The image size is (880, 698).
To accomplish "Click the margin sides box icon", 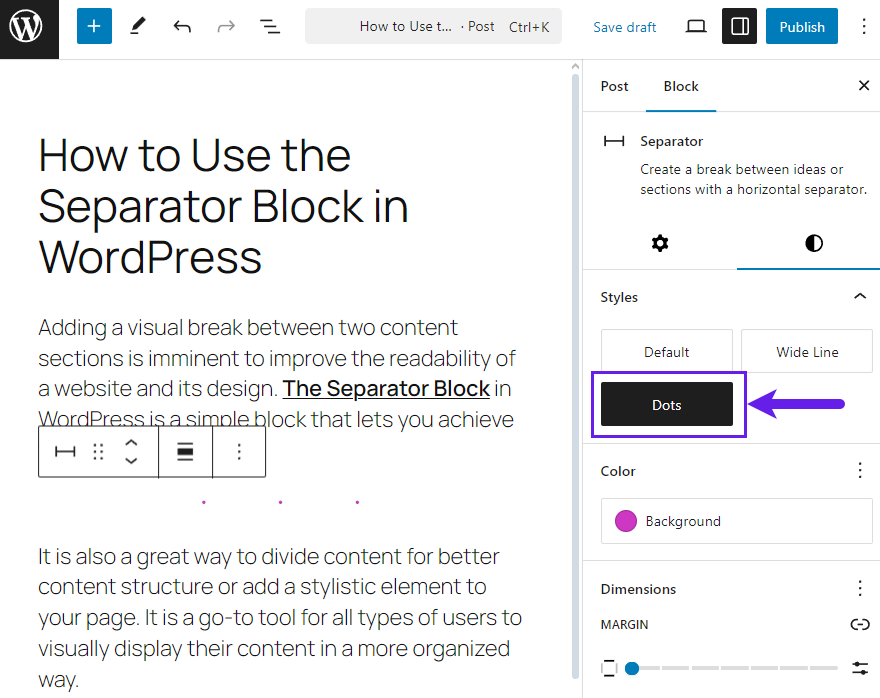I will point(609,668).
